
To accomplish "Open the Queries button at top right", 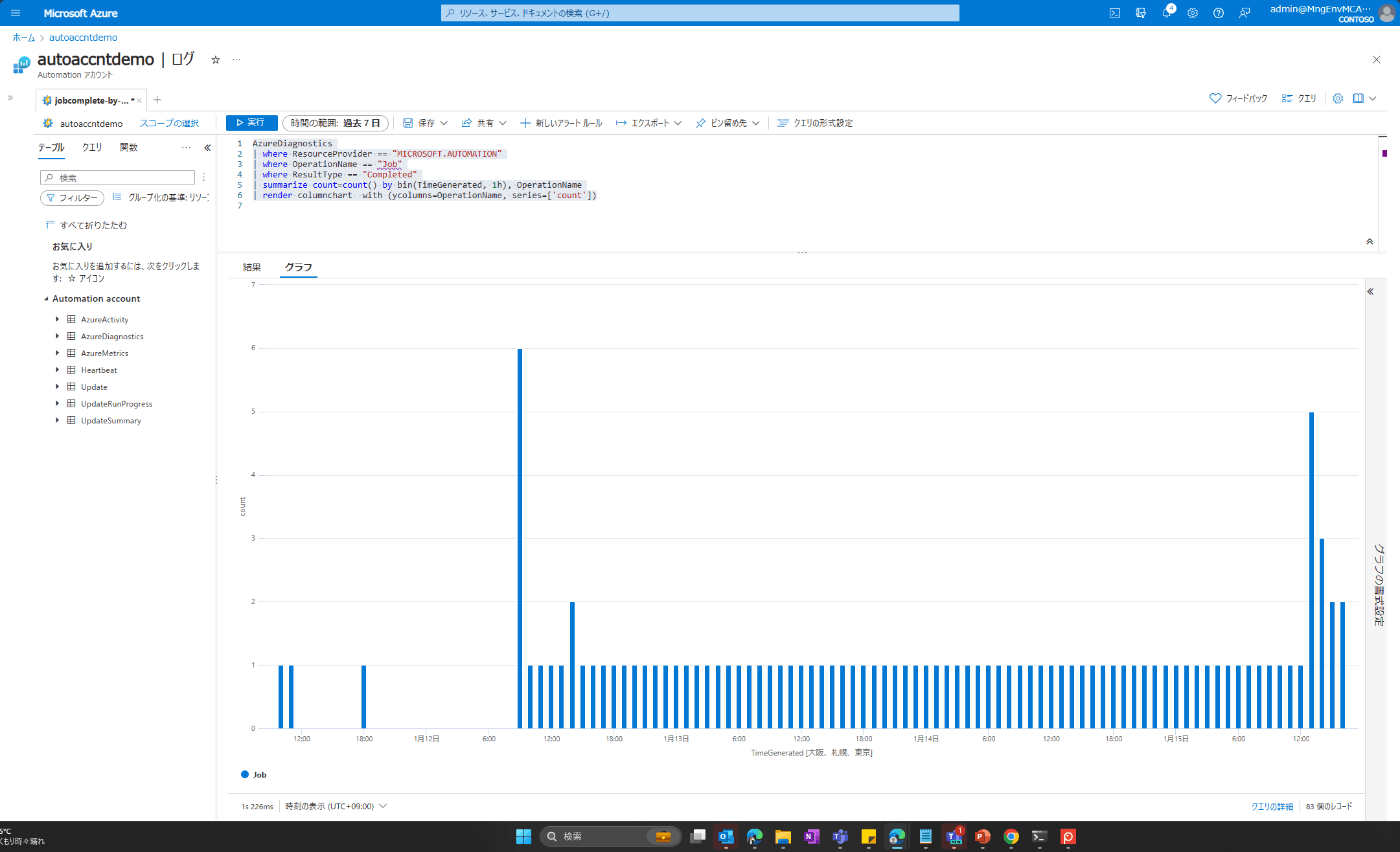I will (1299, 99).
